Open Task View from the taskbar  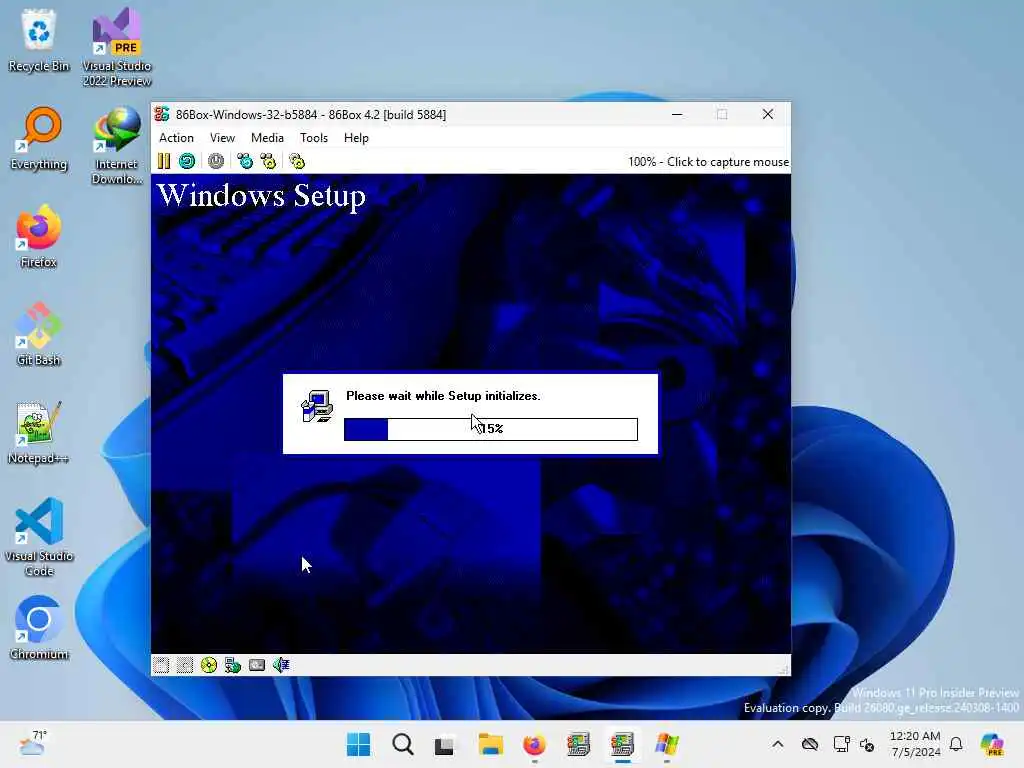pos(445,744)
